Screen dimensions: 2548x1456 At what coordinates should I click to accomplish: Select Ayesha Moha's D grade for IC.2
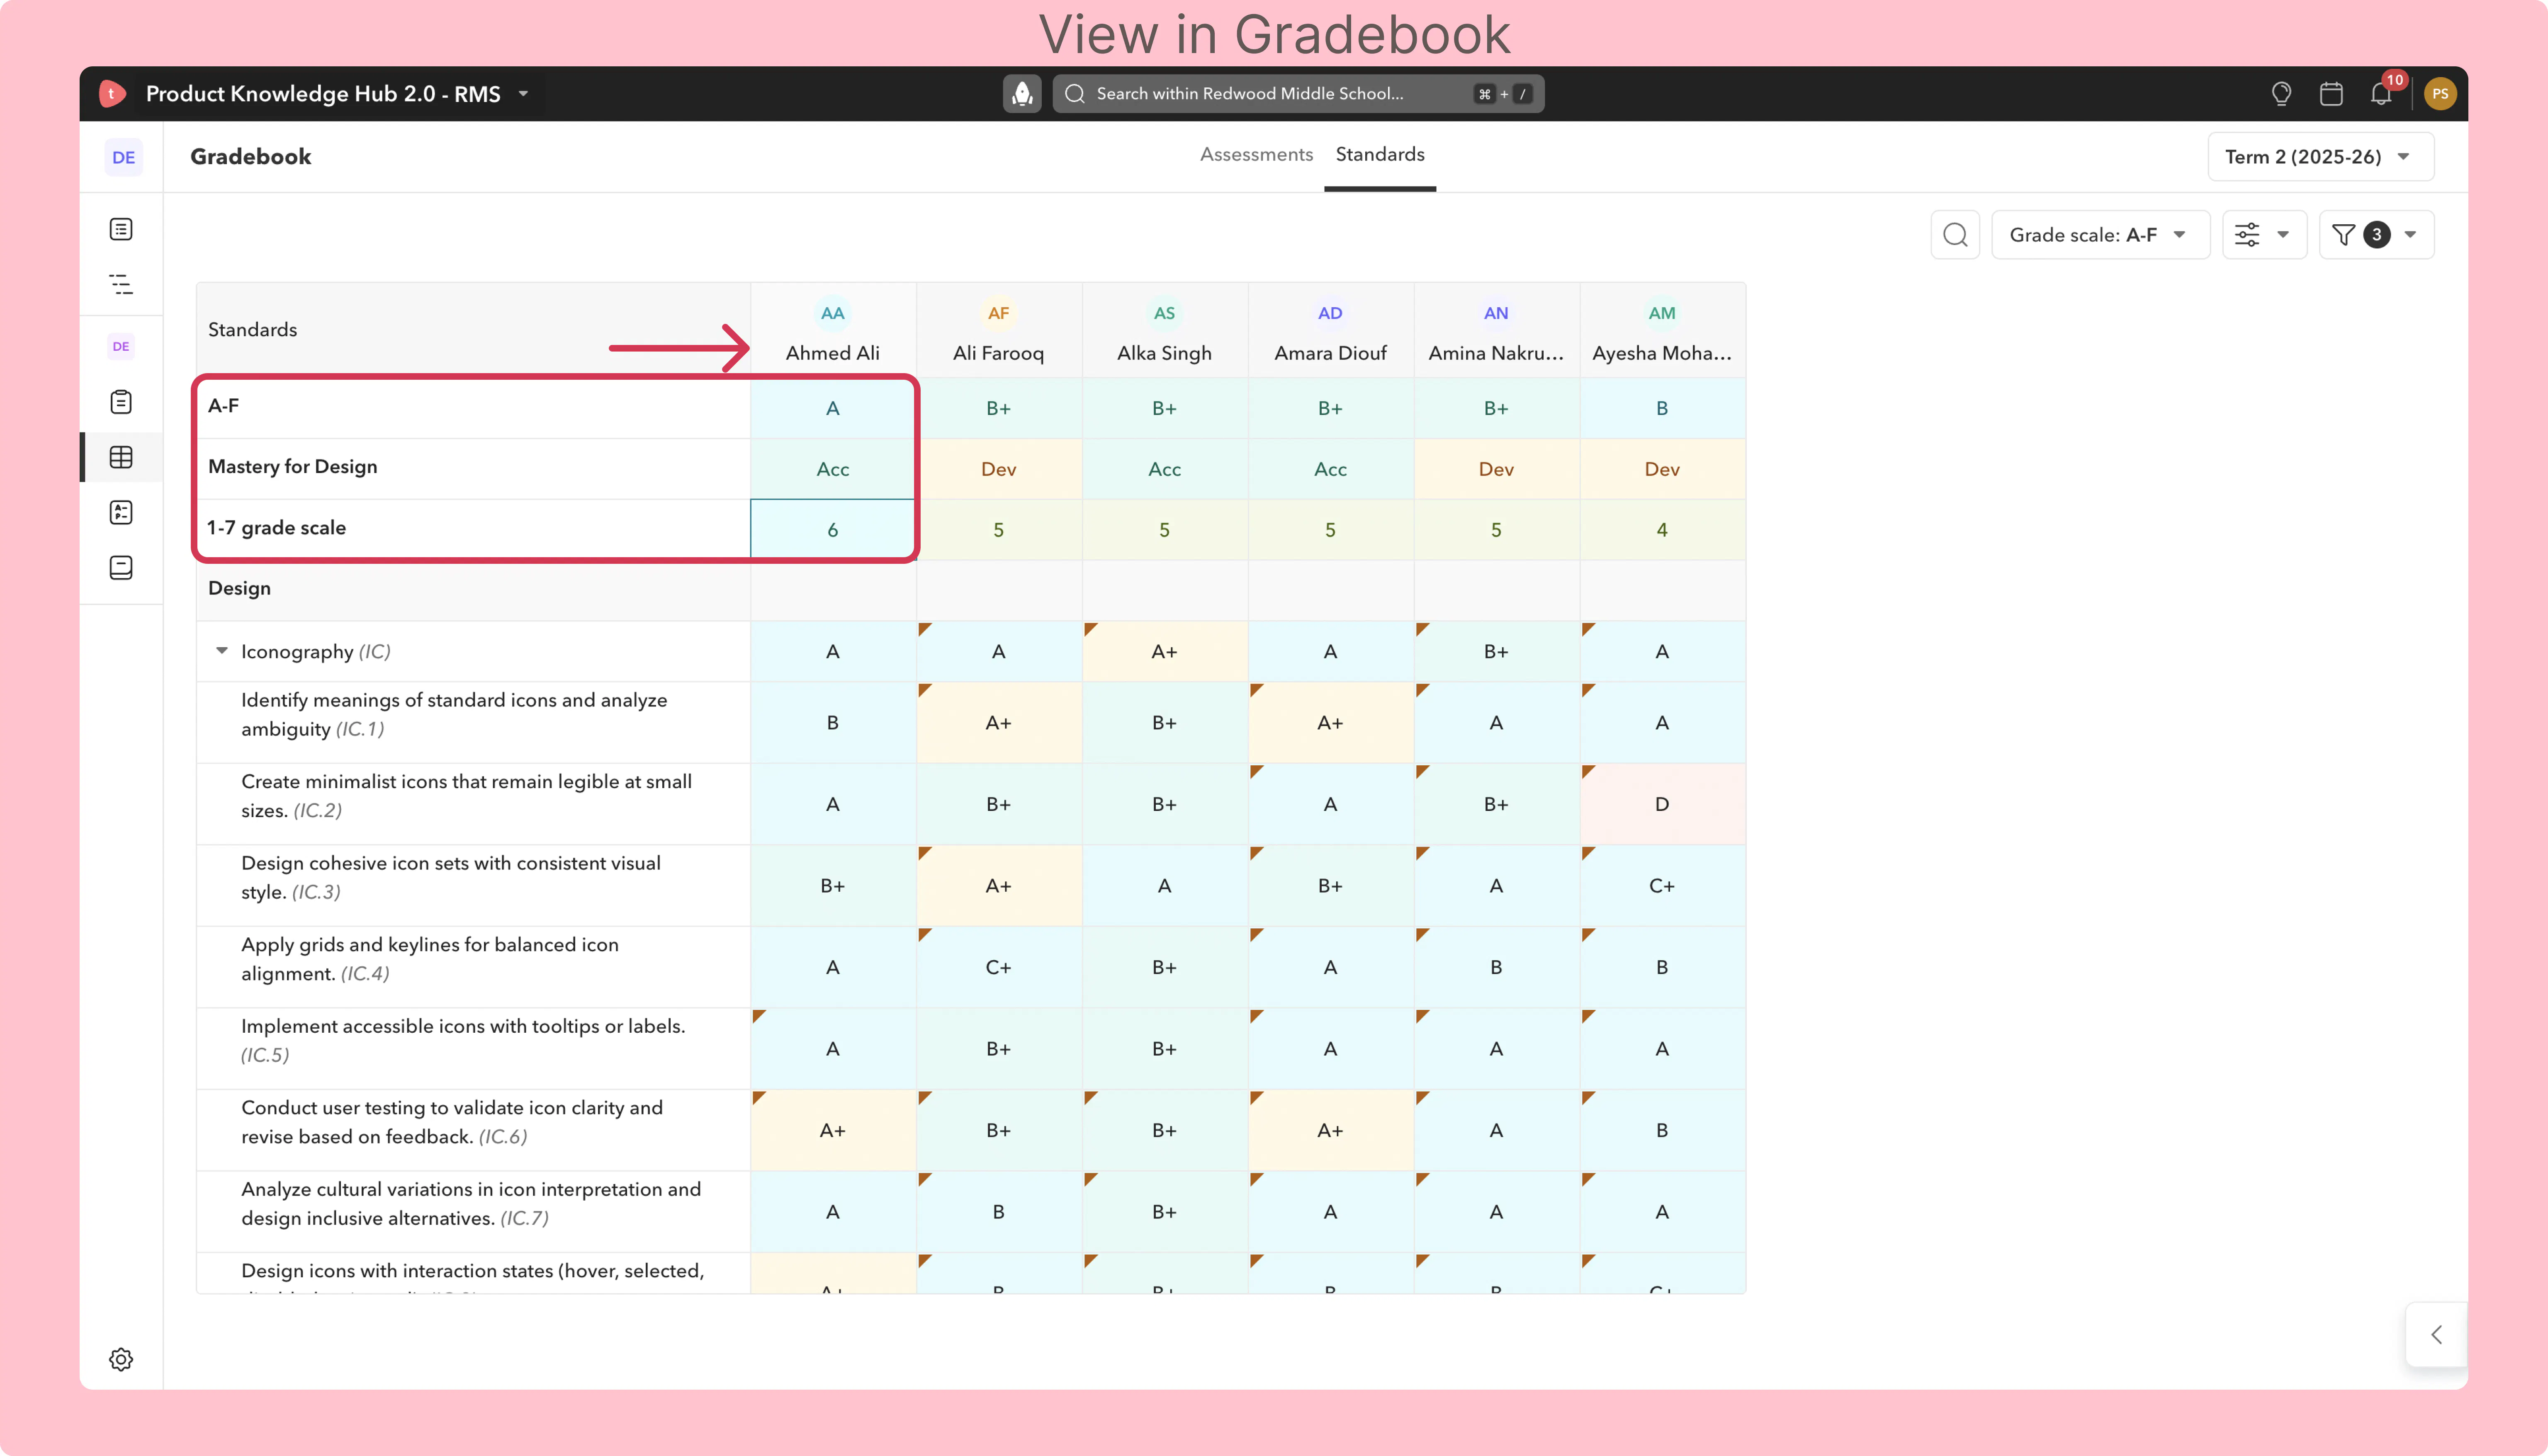1662,804
